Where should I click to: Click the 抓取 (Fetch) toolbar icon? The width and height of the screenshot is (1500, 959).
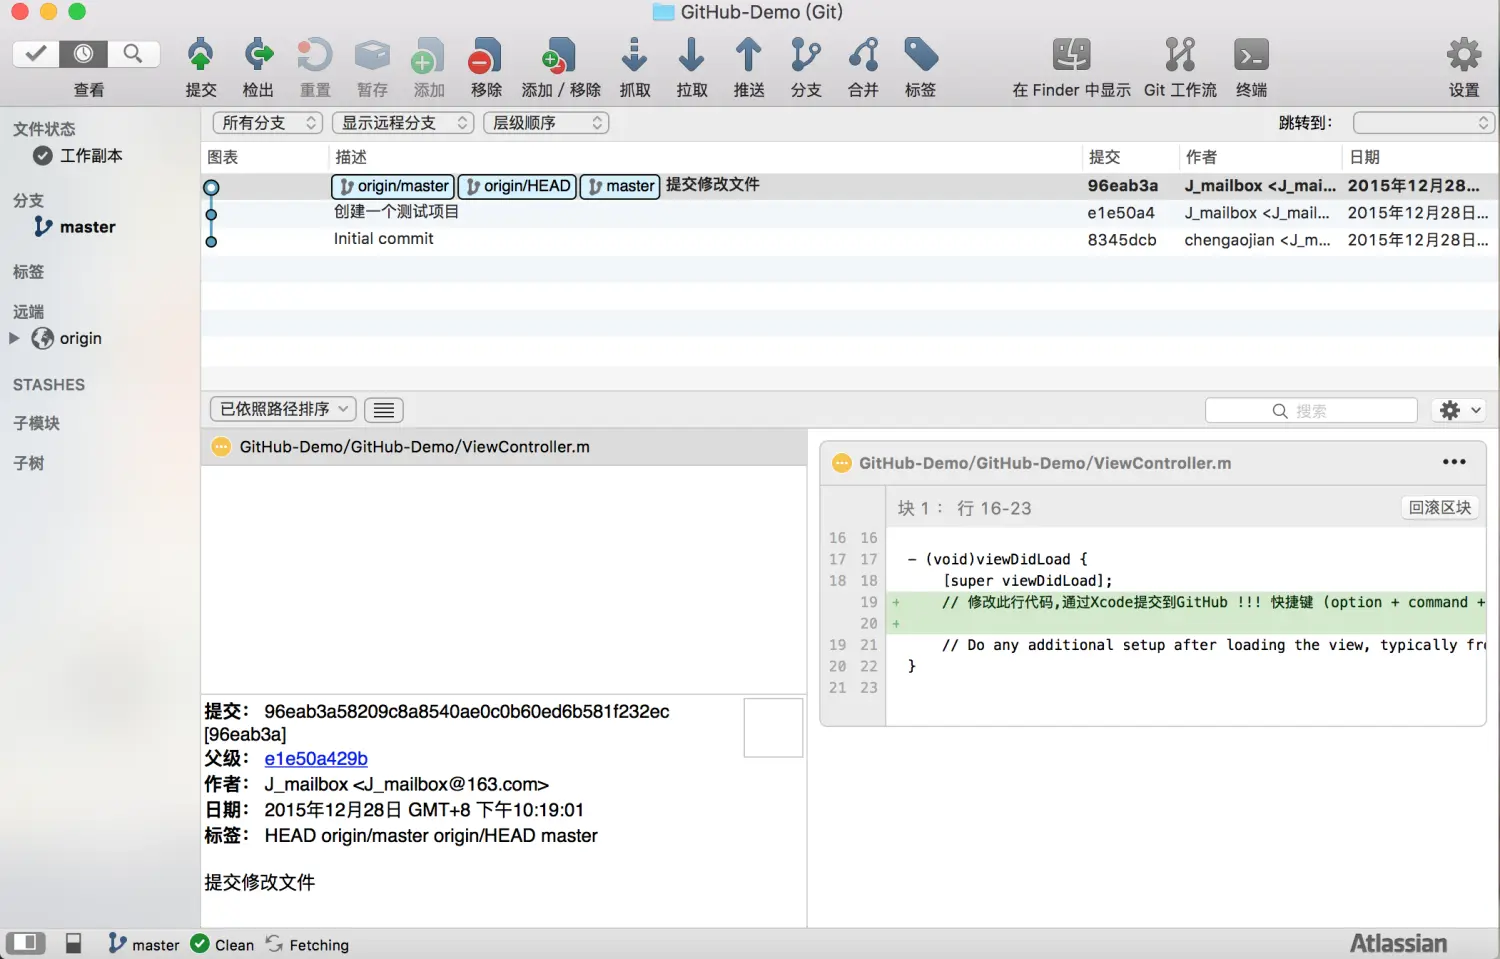point(634,56)
